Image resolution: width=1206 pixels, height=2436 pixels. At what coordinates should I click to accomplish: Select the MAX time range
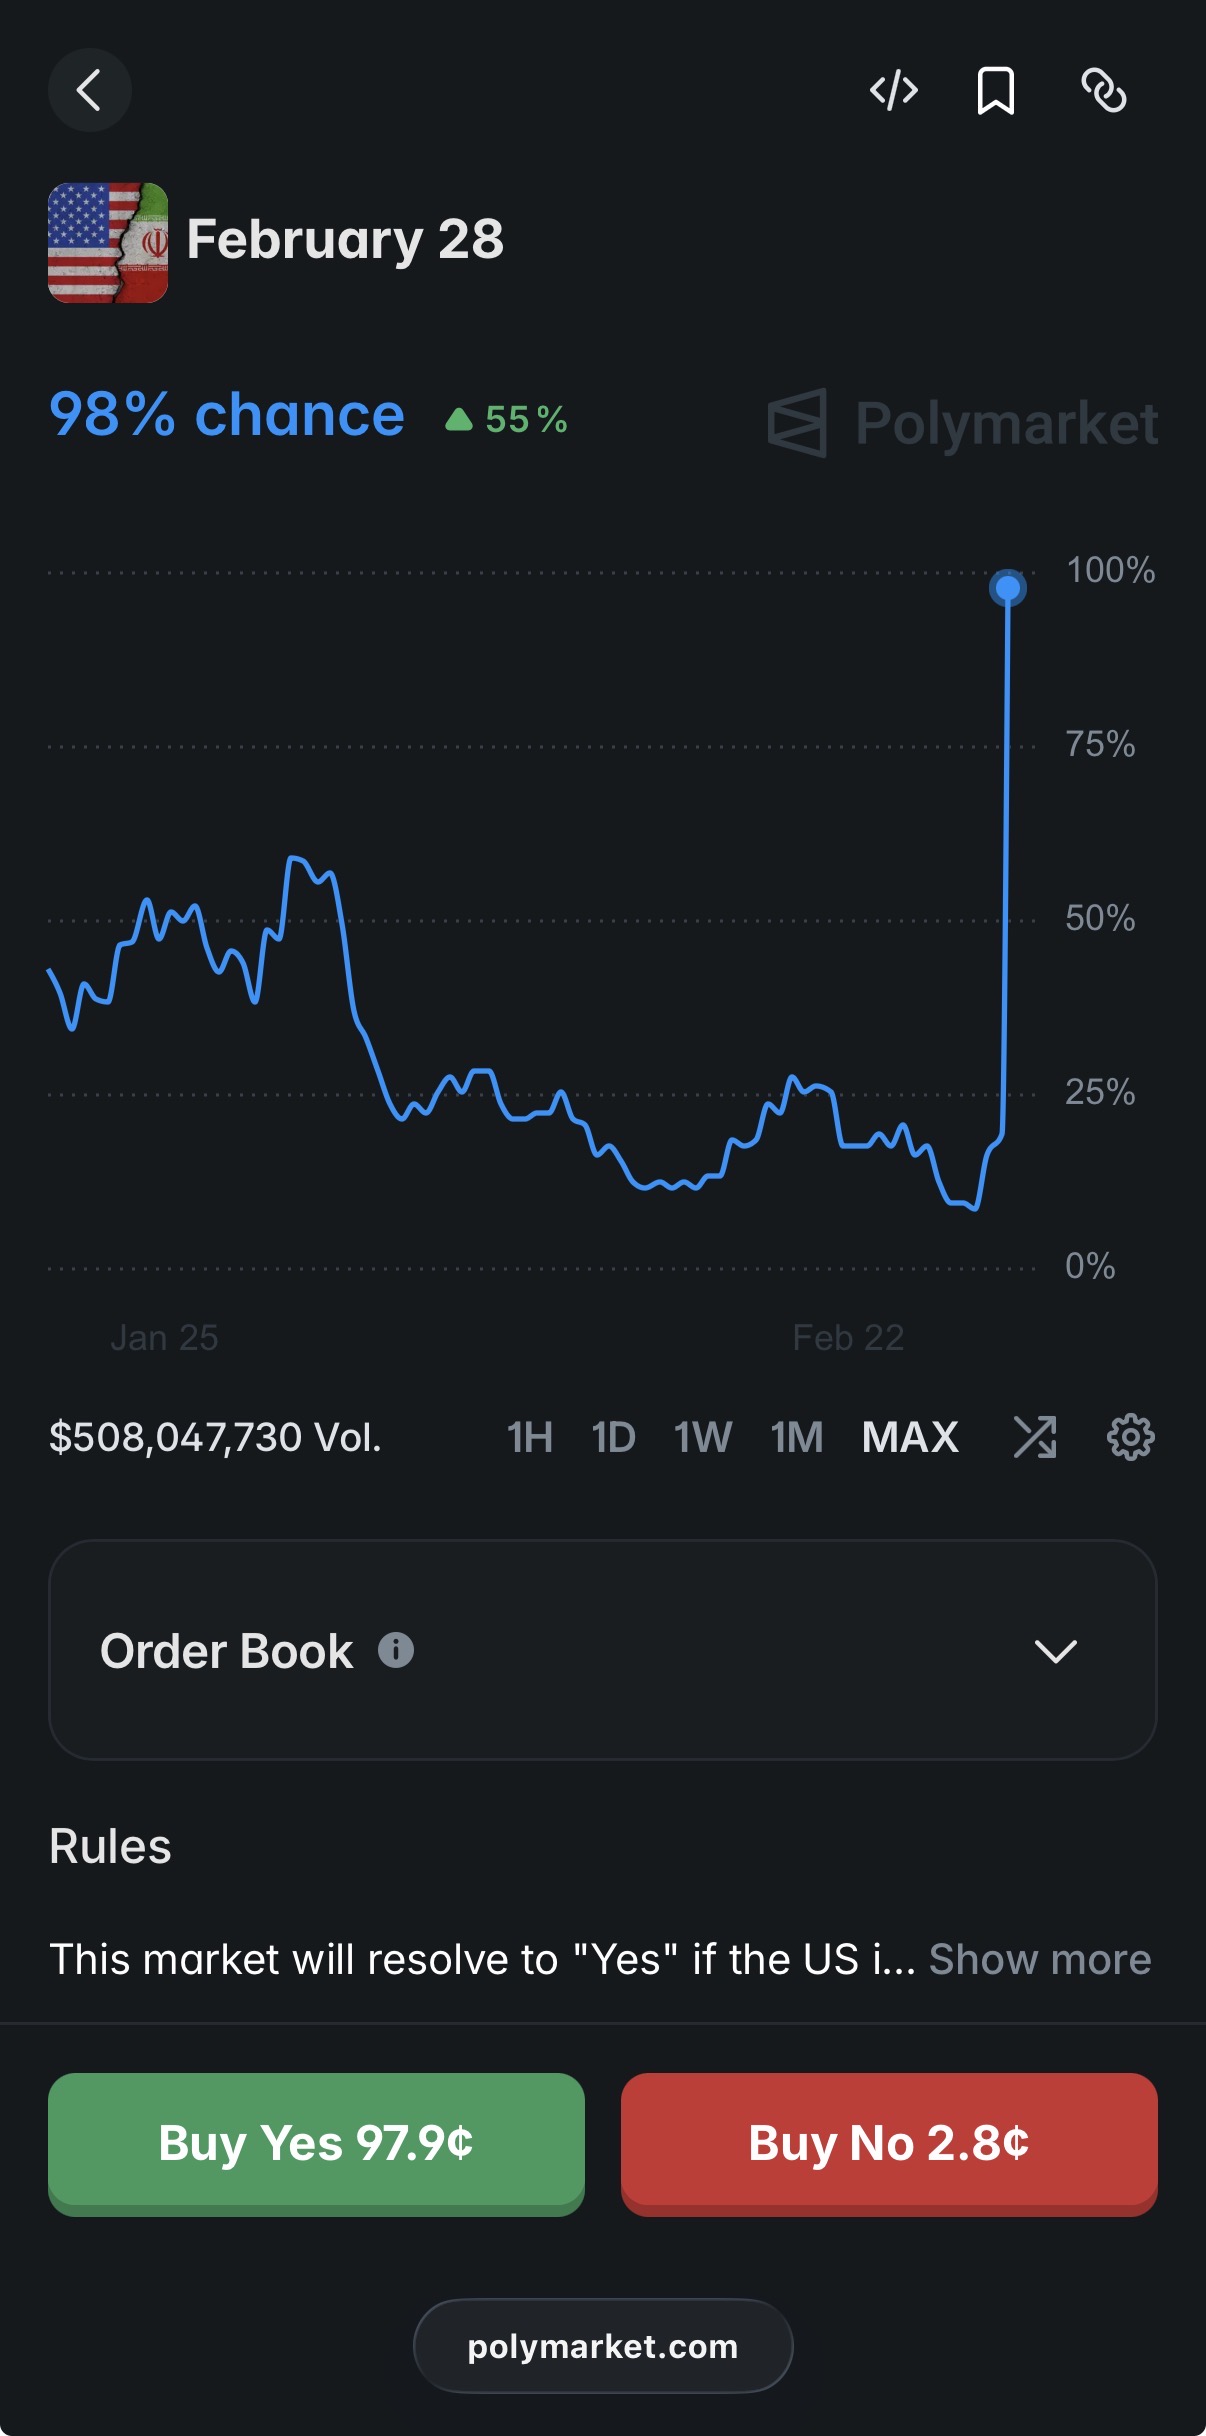point(910,1437)
